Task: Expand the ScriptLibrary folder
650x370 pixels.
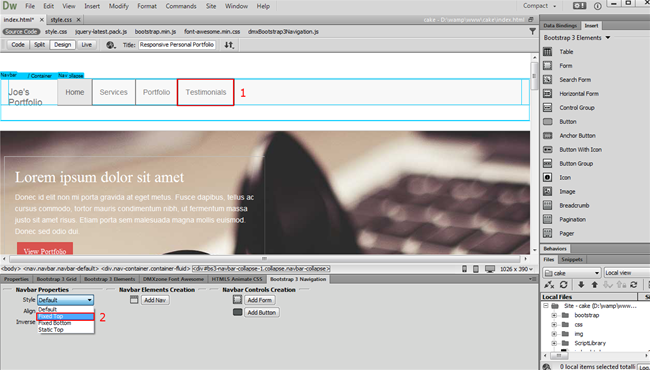Action: tap(554, 343)
